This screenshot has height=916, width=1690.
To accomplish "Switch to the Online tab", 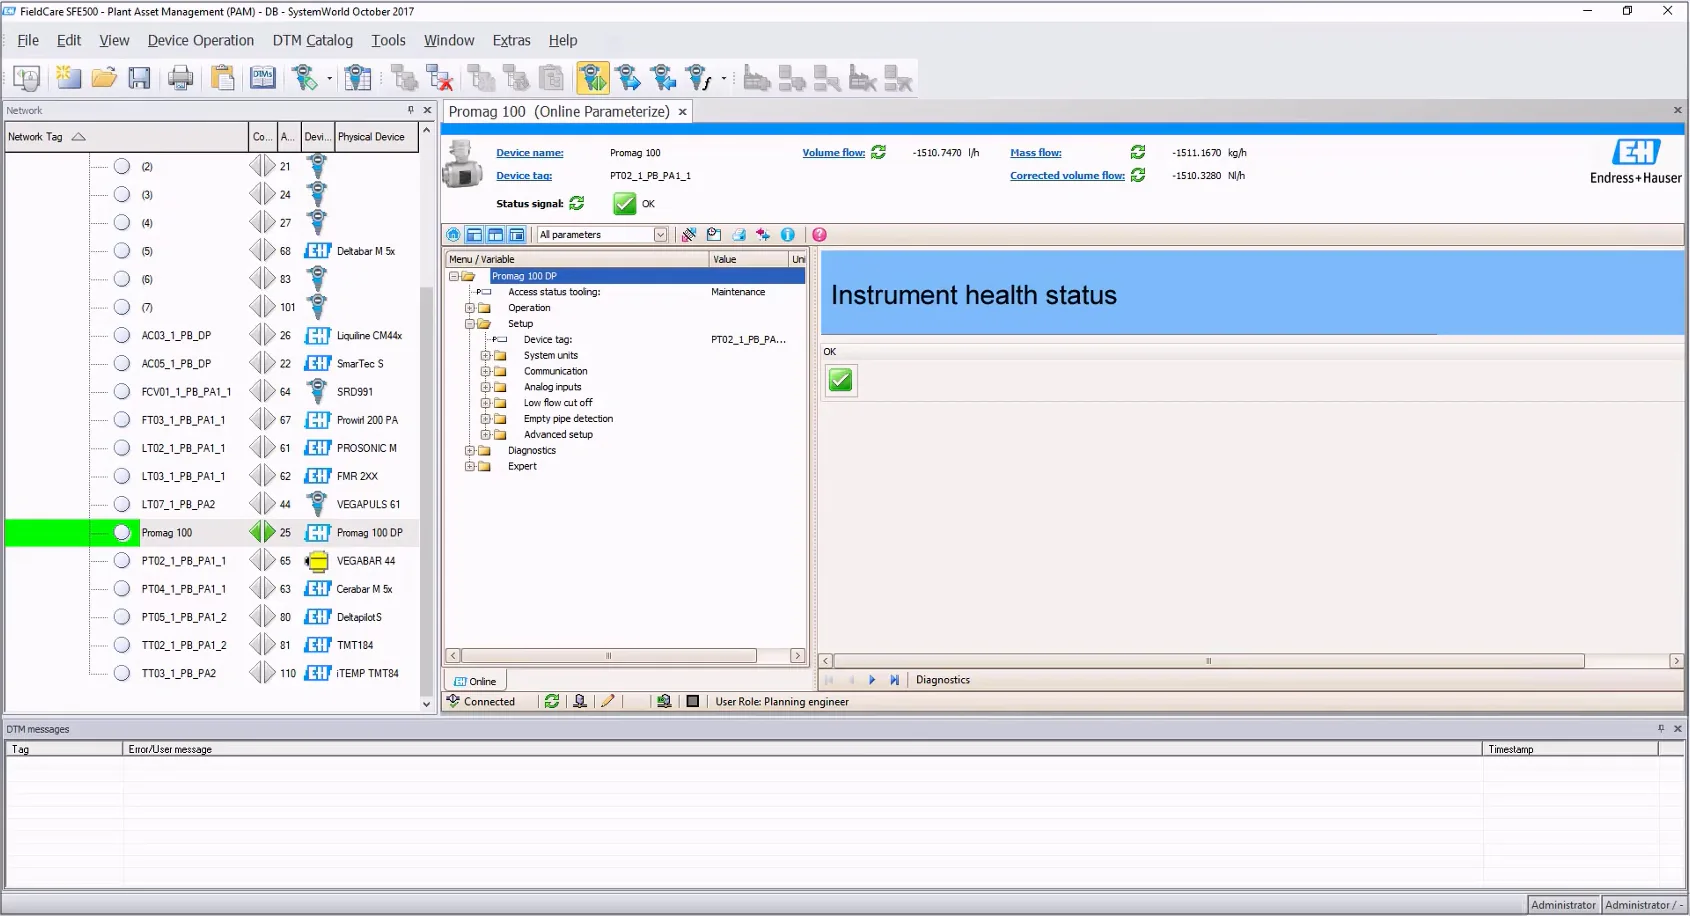I will coord(475,681).
